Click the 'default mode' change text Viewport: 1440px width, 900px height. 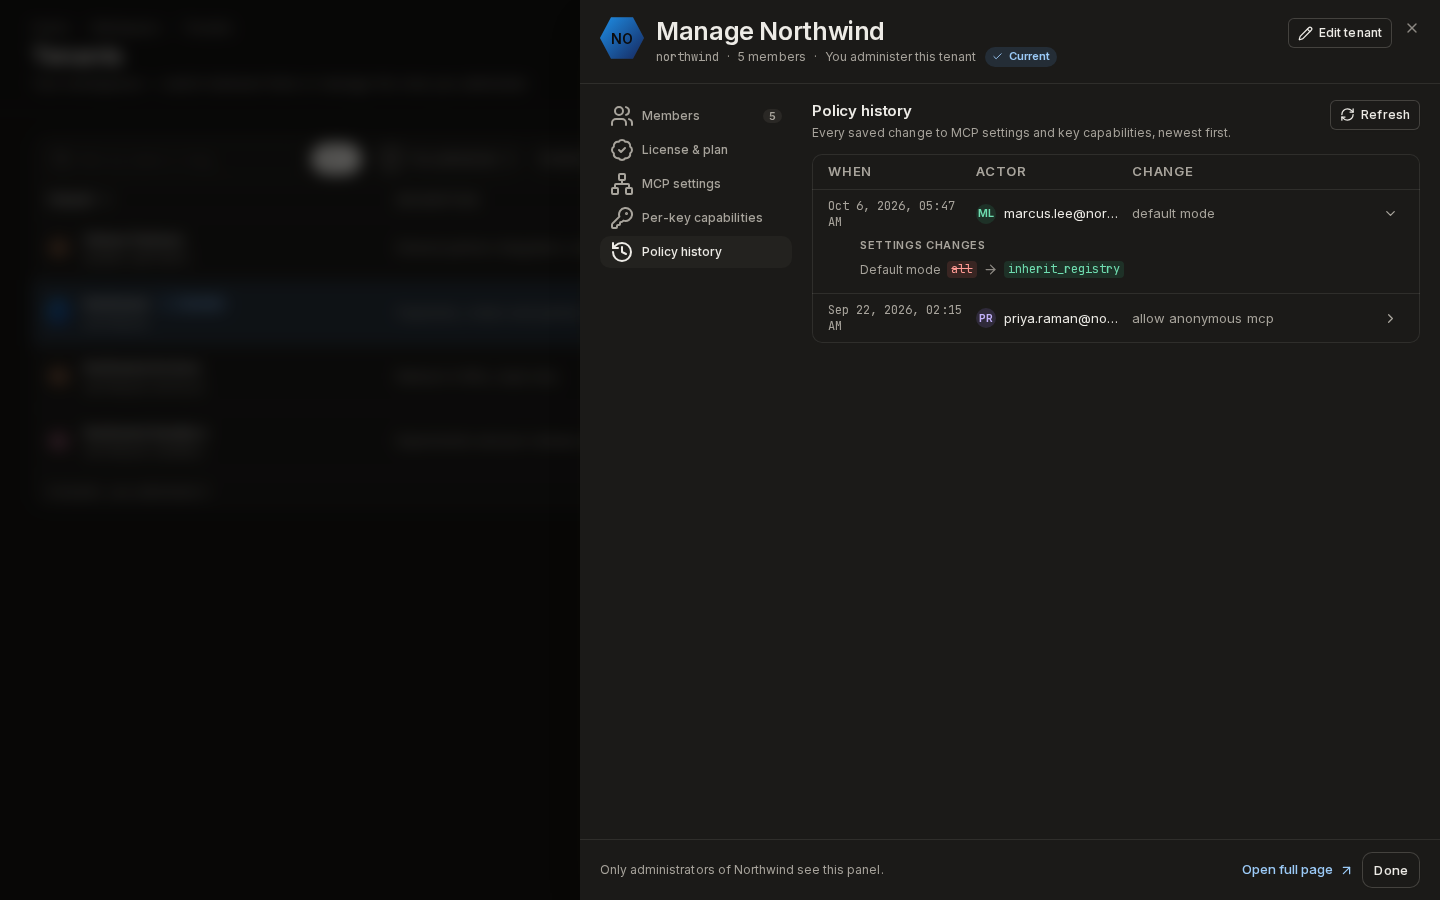point(1173,214)
